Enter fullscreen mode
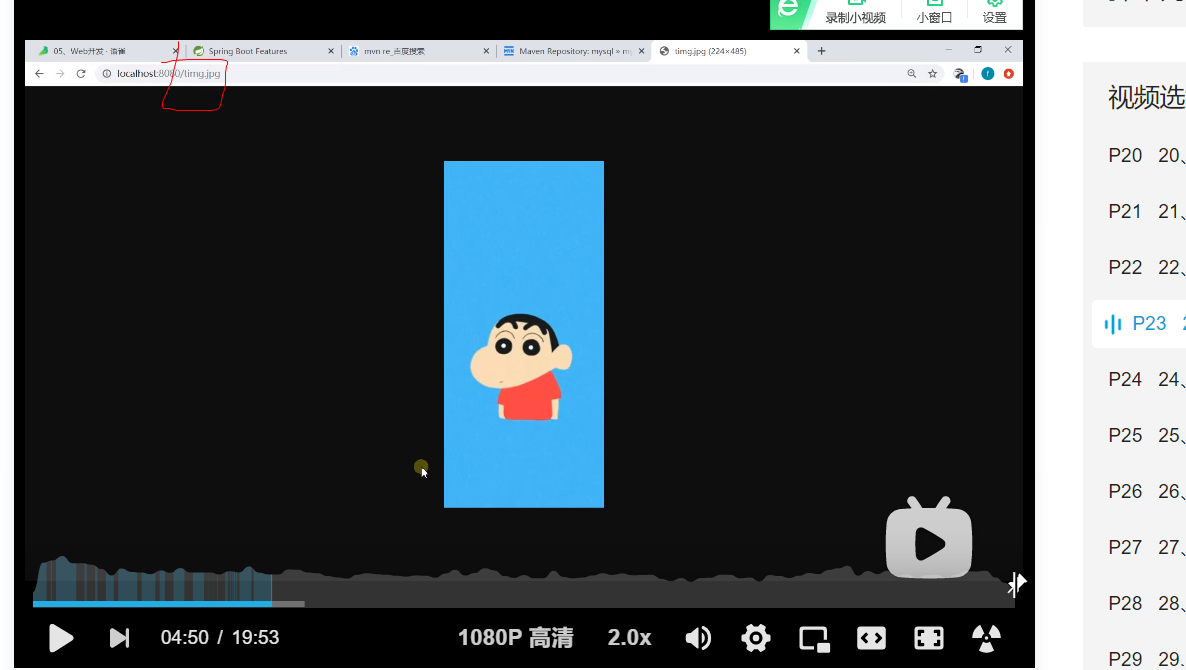The height and width of the screenshot is (670, 1186). point(929,638)
